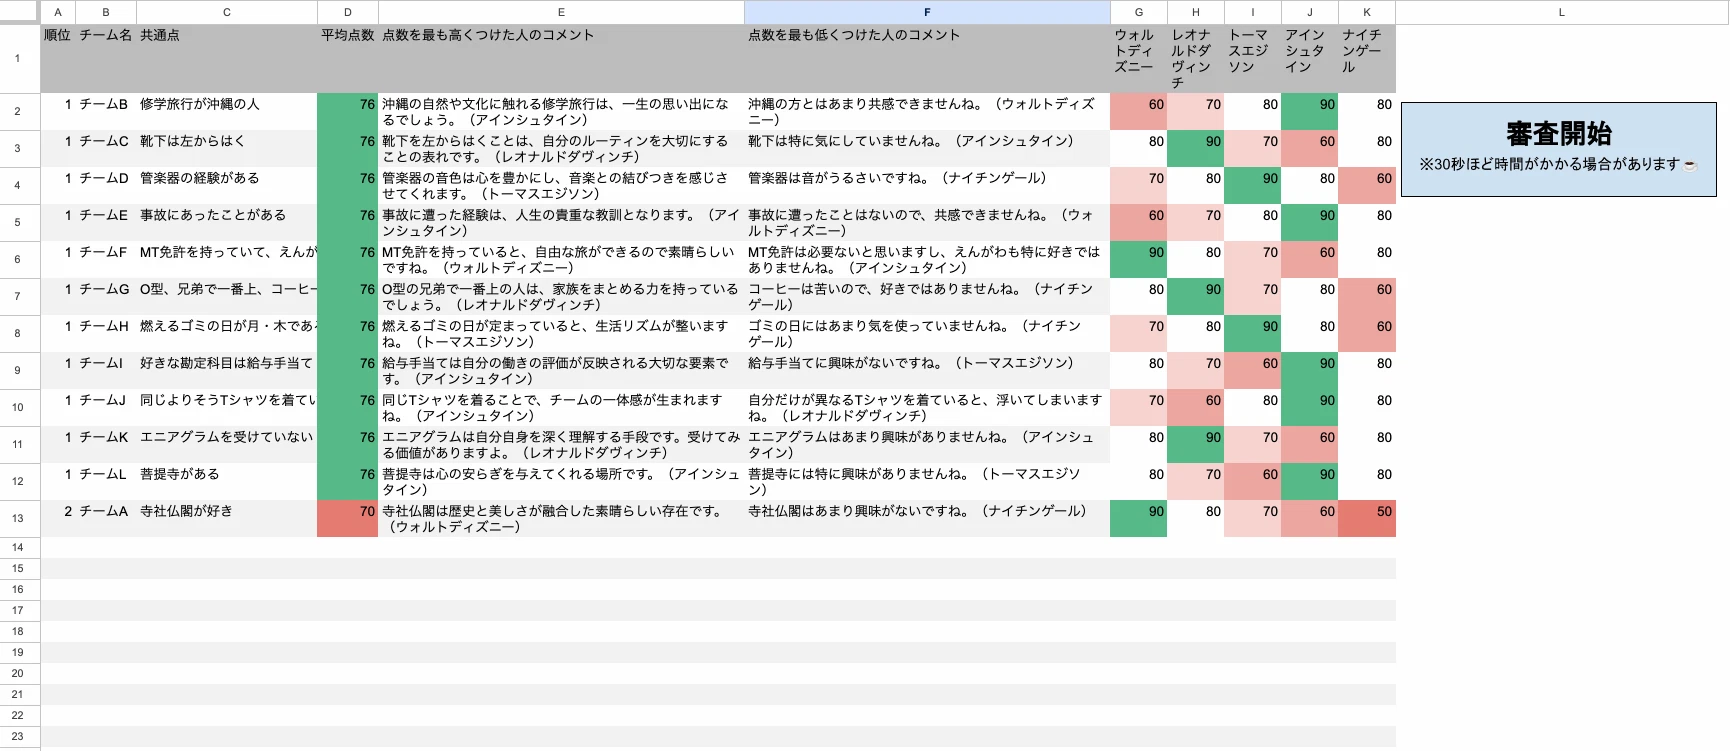The width and height of the screenshot is (1730, 751).
Task: Click チームB's アインシュタイン score 90 cell
Action: [1309, 111]
